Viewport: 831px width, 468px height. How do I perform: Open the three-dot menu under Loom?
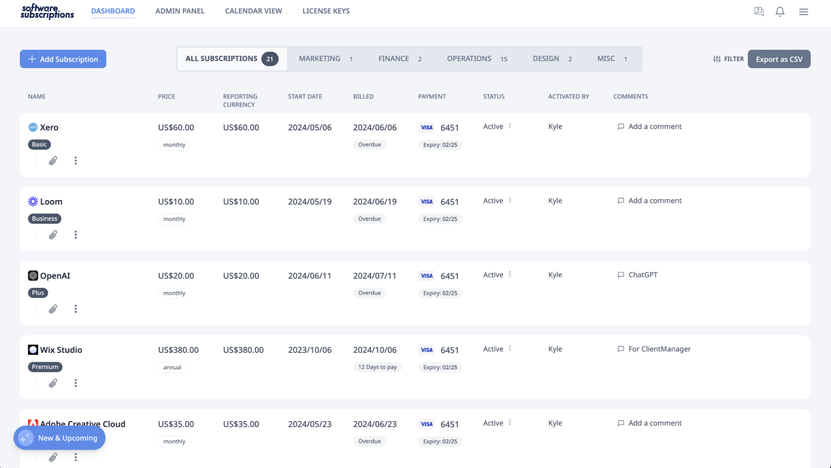pyautogui.click(x=75, y=235)
